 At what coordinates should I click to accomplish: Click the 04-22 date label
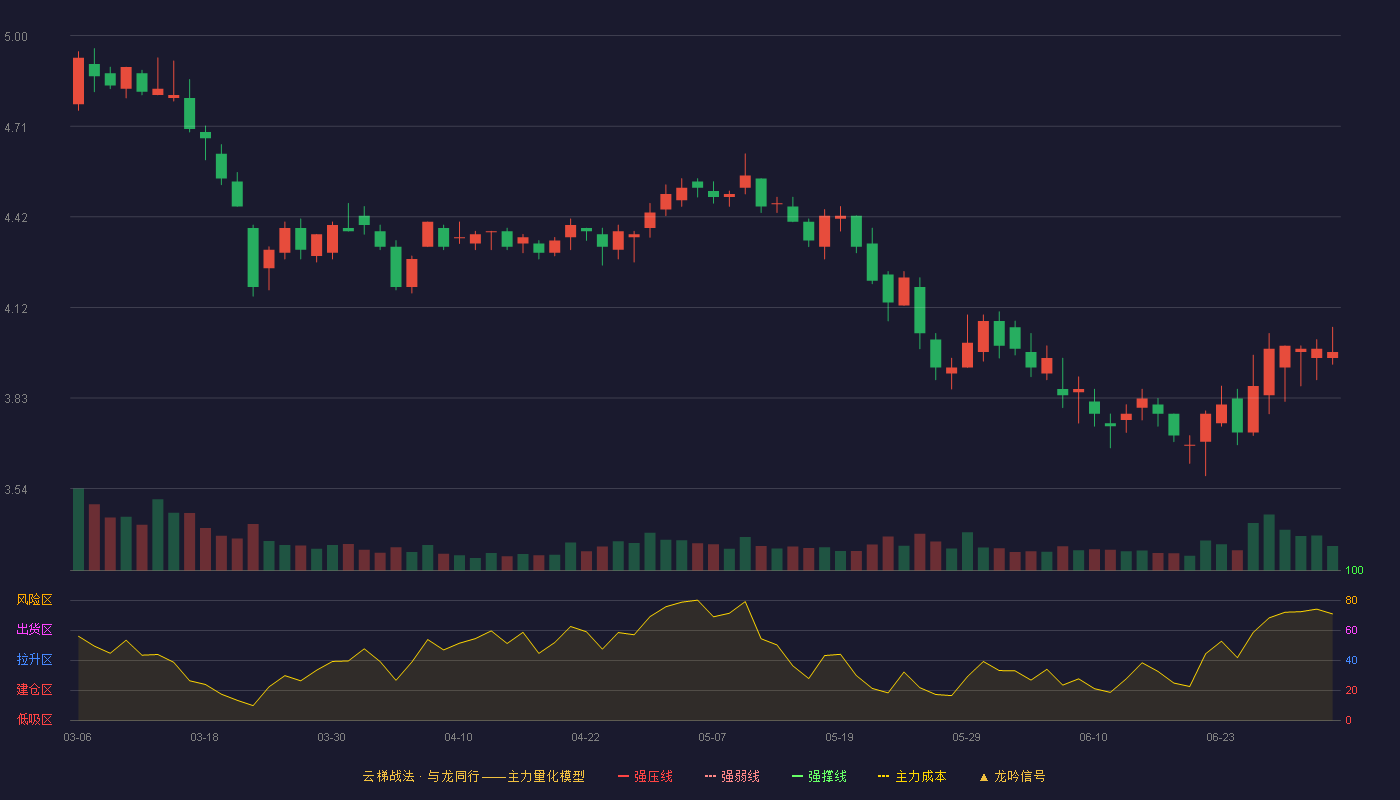pos(585,737)
